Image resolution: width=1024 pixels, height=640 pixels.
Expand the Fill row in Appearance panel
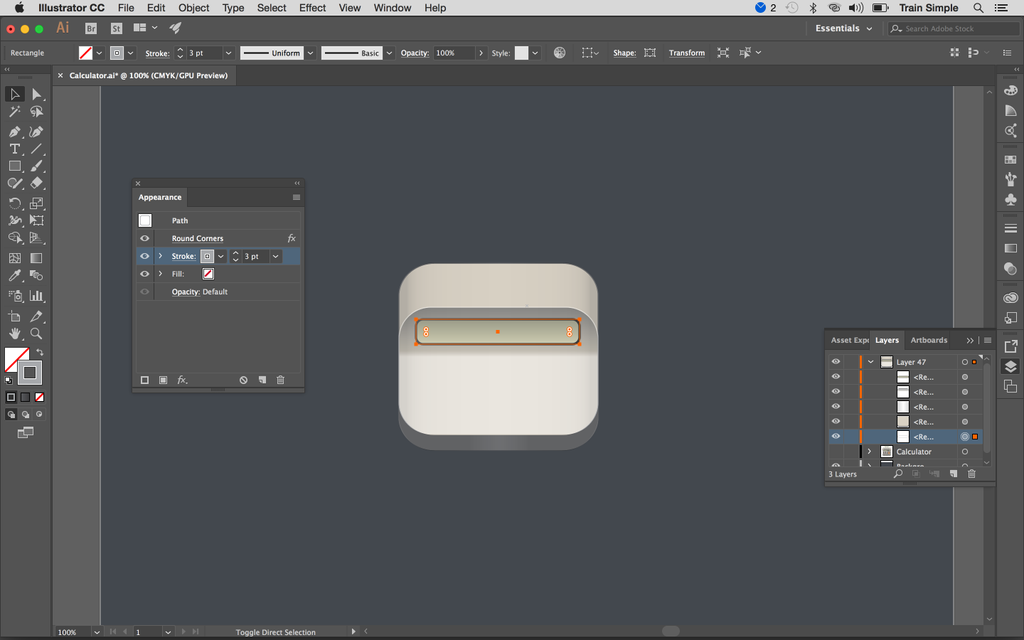pyautogui.click(x=160, y=272)
